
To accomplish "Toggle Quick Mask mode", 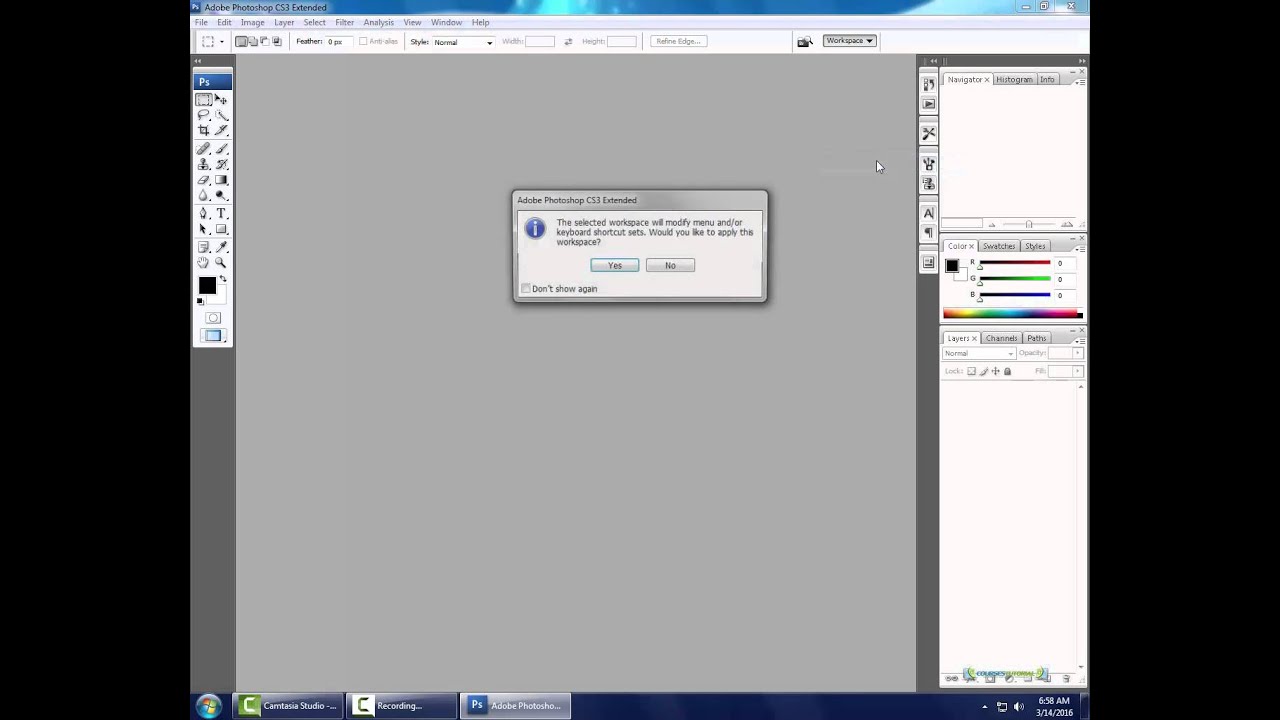I will [213, 318].
